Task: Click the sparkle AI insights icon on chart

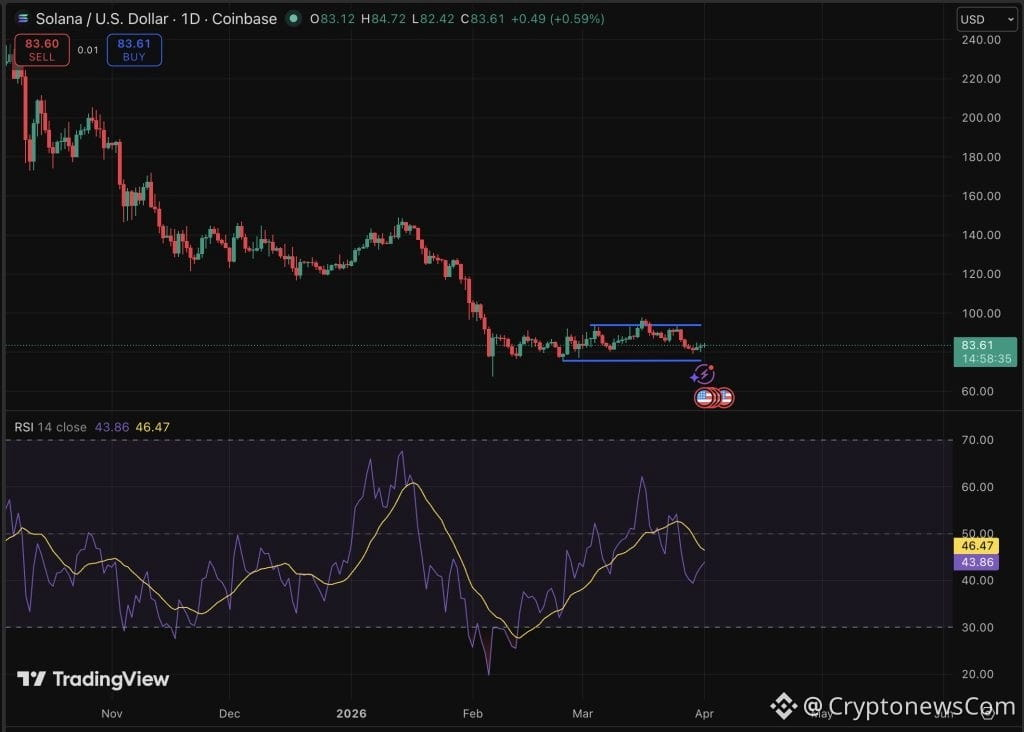Action: tap(704, 374)
